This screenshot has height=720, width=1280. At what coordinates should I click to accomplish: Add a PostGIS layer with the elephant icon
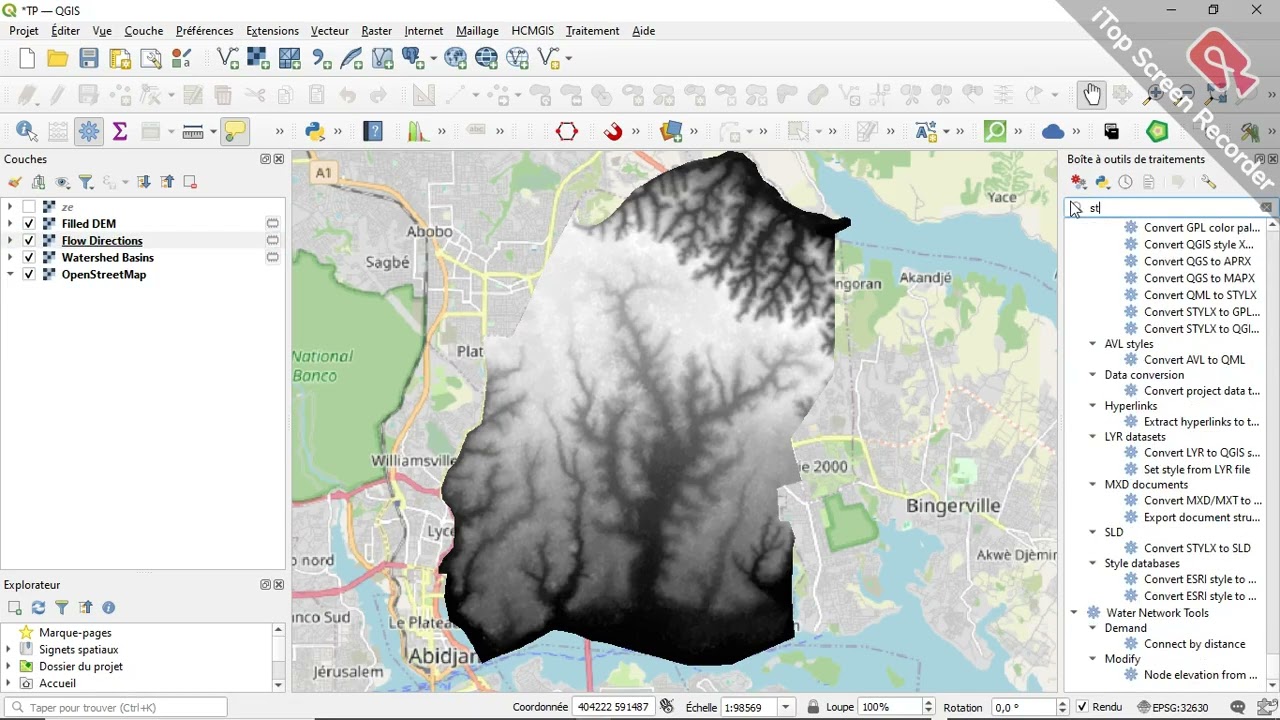414,59
